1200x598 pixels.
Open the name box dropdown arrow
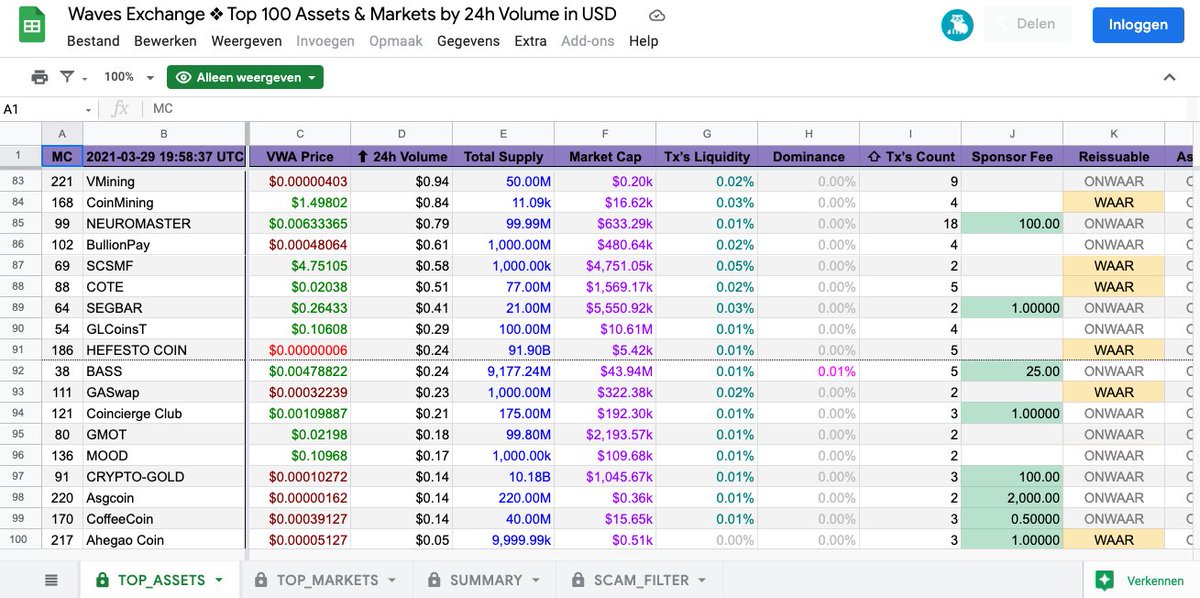point(88,109)
